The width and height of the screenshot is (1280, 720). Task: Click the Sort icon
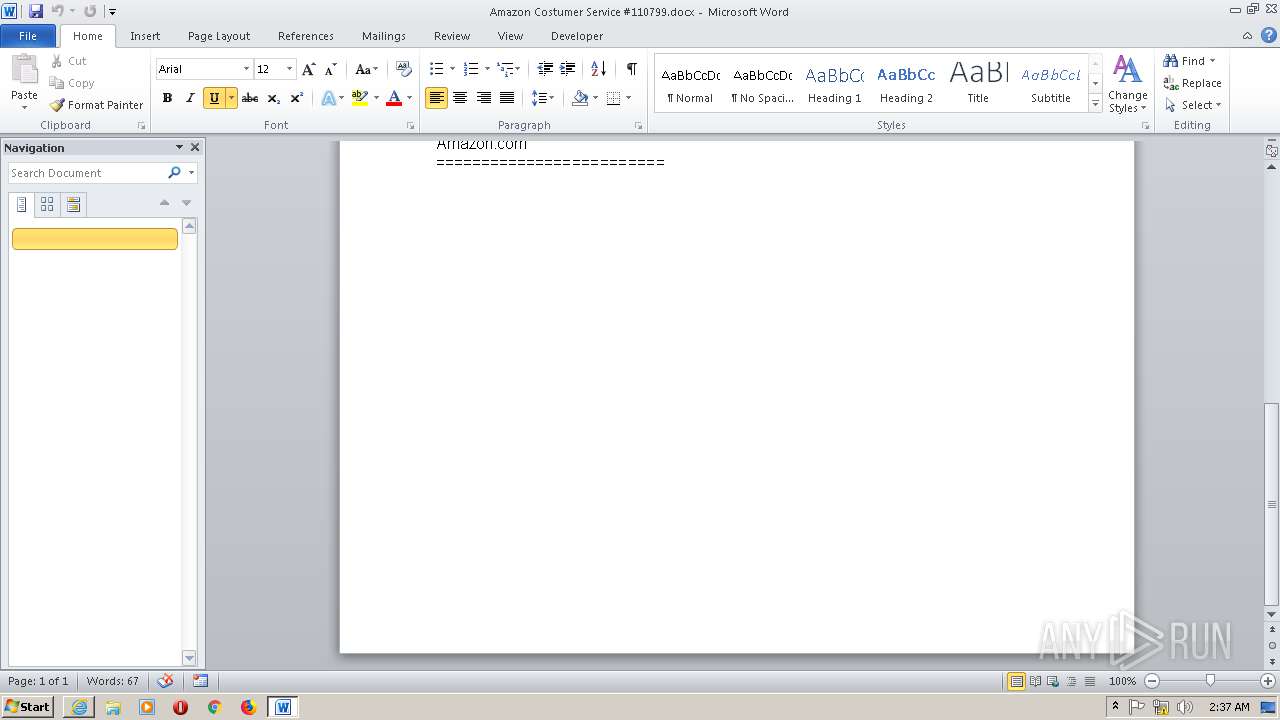tap(598, 69)
